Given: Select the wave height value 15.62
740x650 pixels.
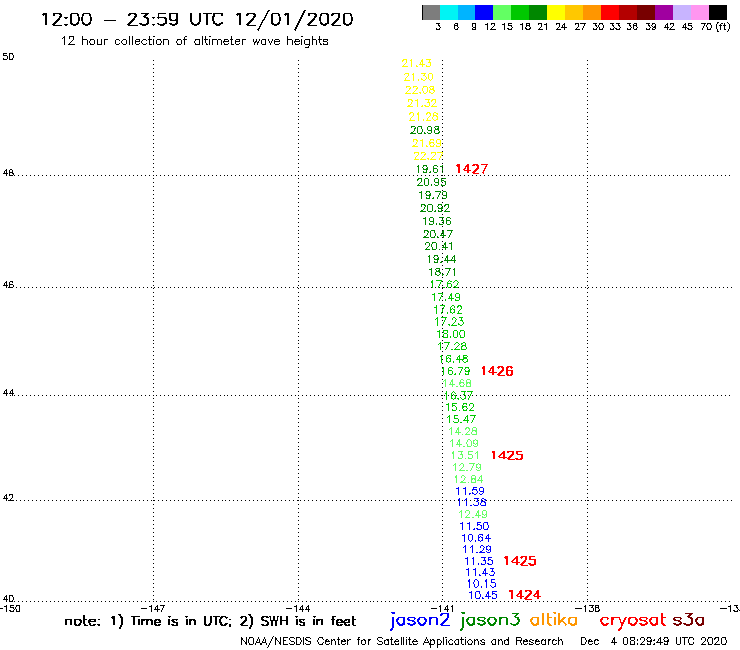Looking at the screenshot, I should [460, 407].
